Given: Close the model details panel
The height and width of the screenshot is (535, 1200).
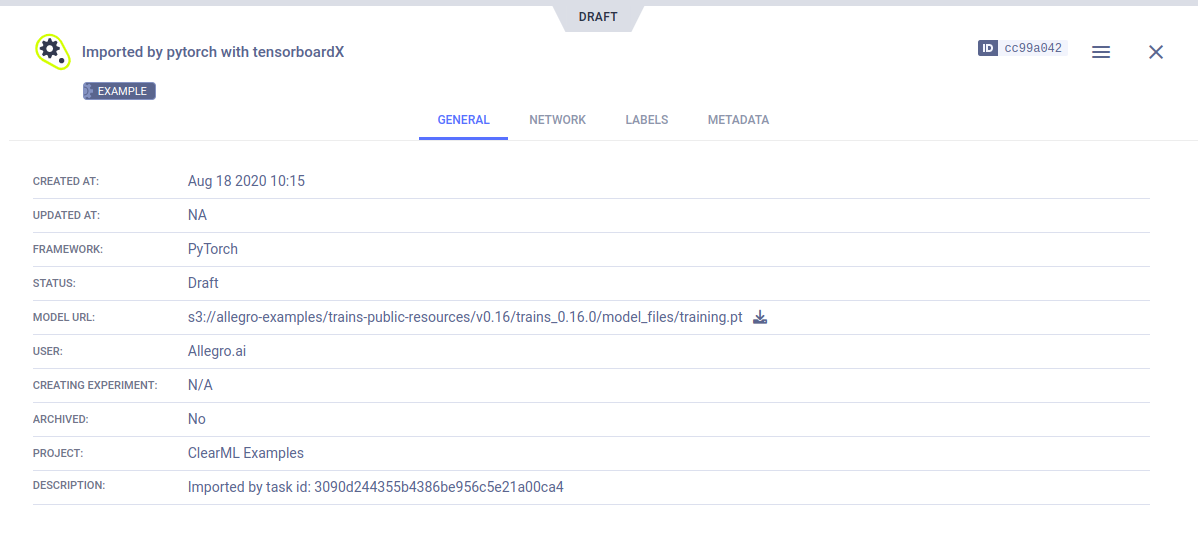Looking at the screenshot, I should [1156, 52].
